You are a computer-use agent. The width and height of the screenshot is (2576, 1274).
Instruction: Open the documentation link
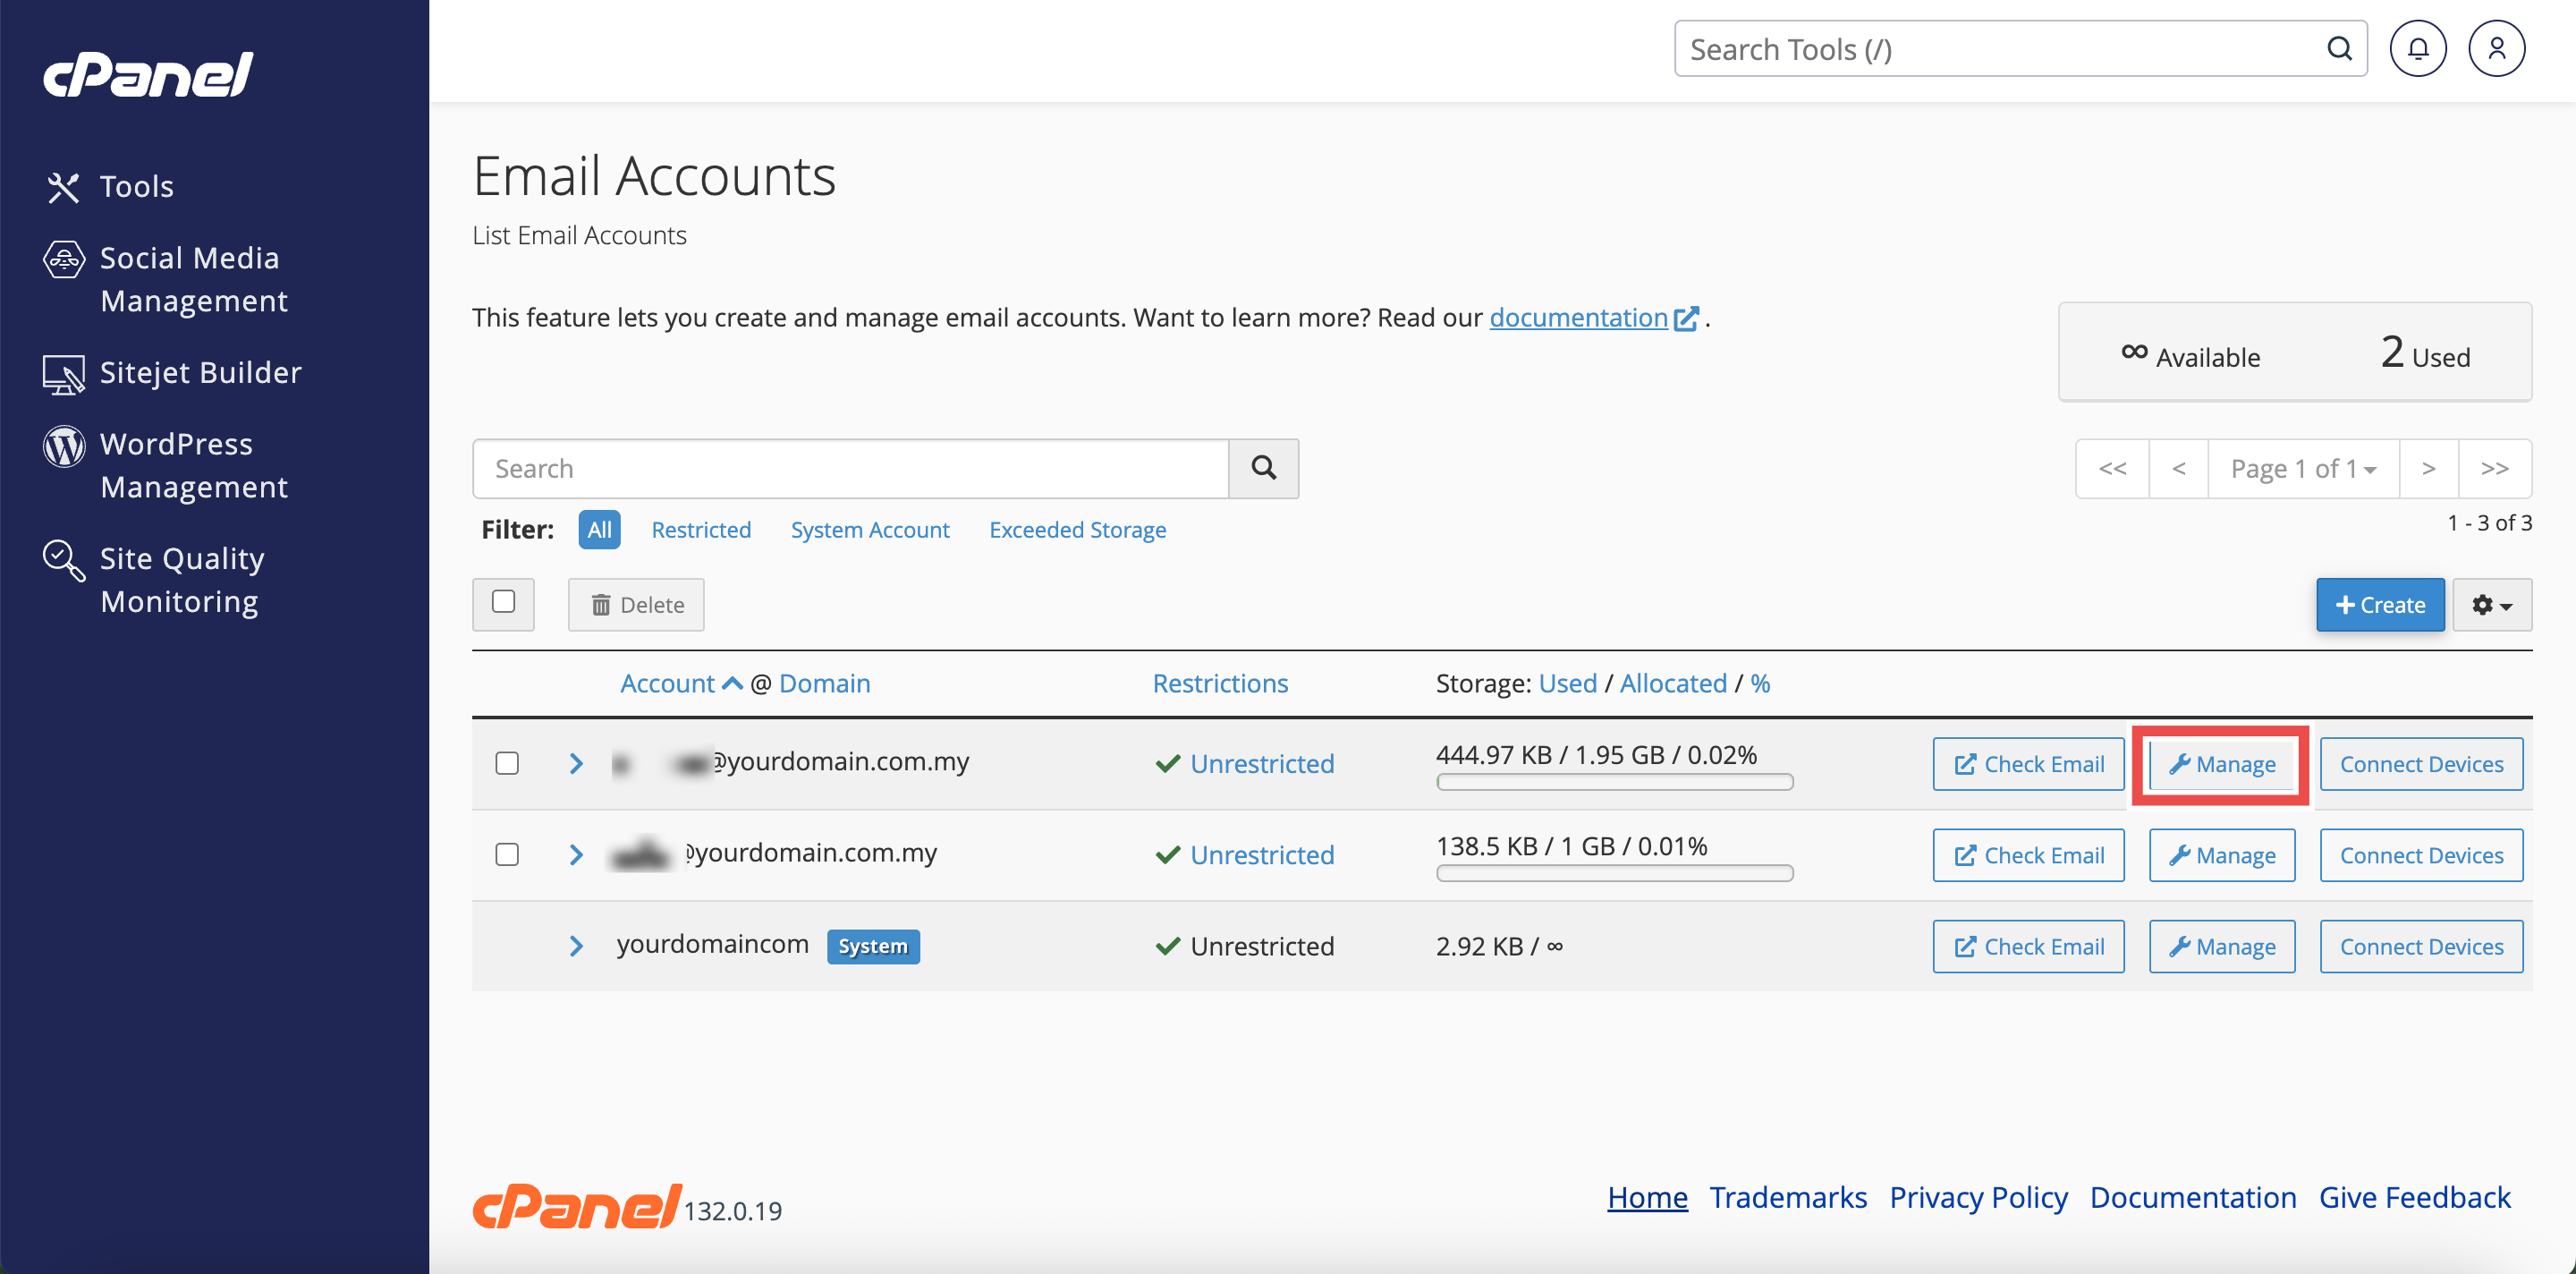pyautogui.click(x=1578, y=318)
